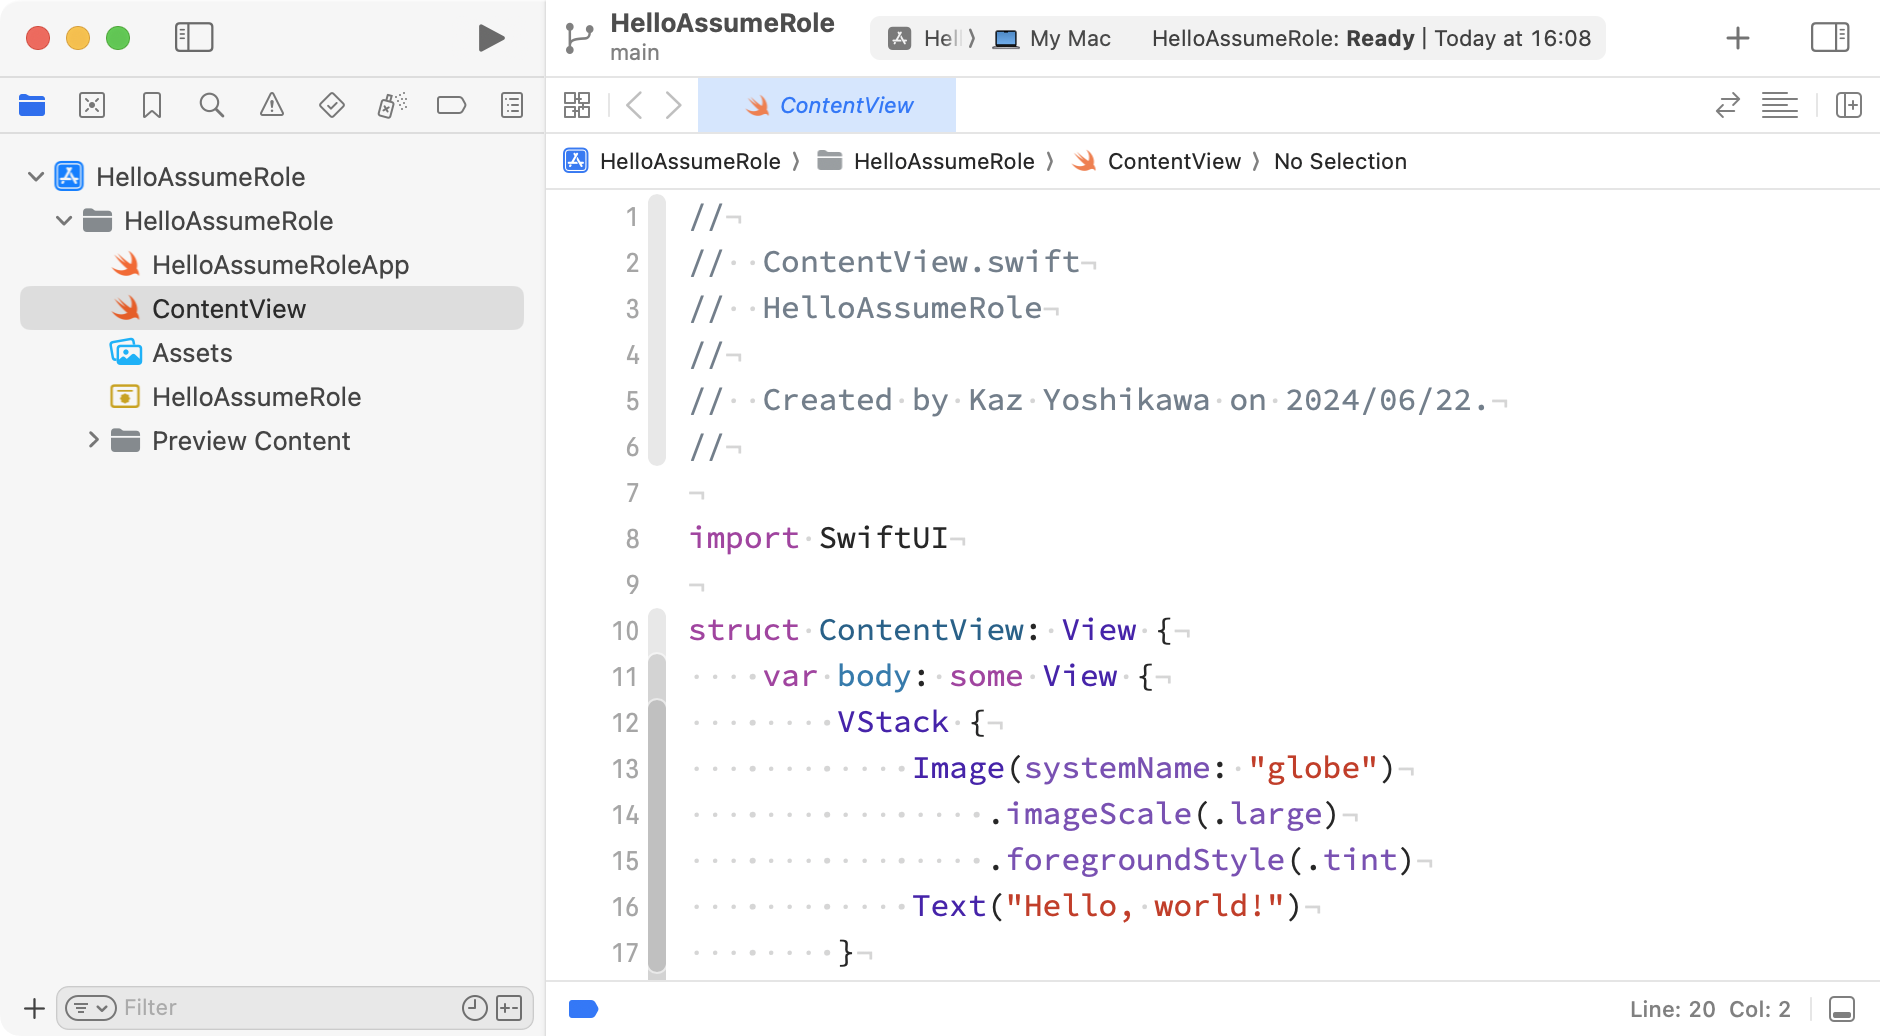Open the Bookmark navigator
This screenshot has width=1880, height=1036.
(152, 105)
